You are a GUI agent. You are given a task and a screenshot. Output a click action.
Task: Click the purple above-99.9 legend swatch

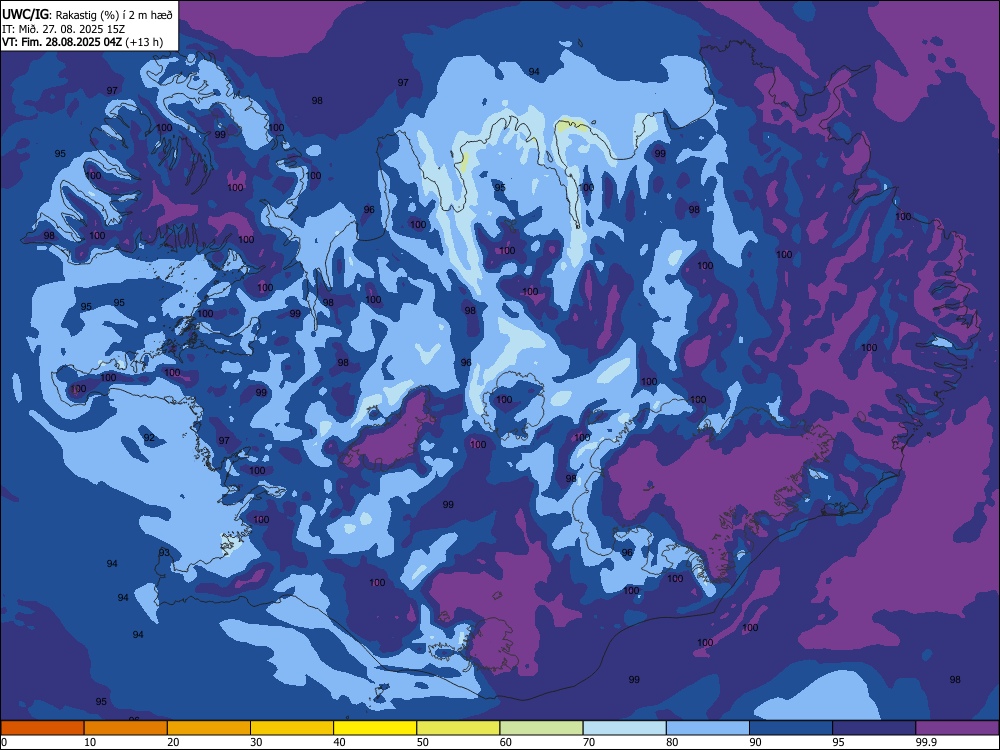tap(957, 728)
